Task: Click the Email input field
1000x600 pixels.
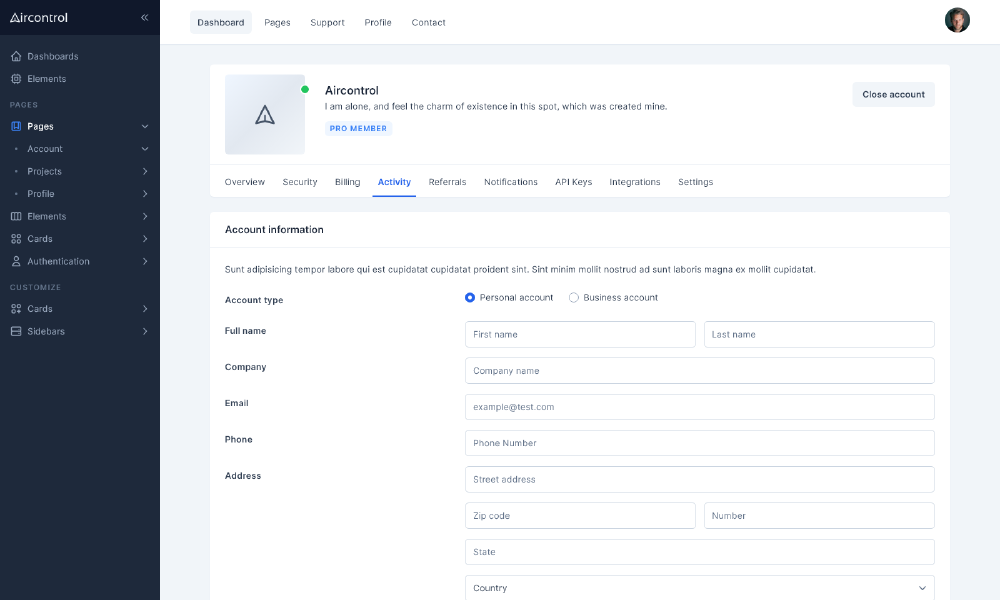Action: click(x=699, y=407)
